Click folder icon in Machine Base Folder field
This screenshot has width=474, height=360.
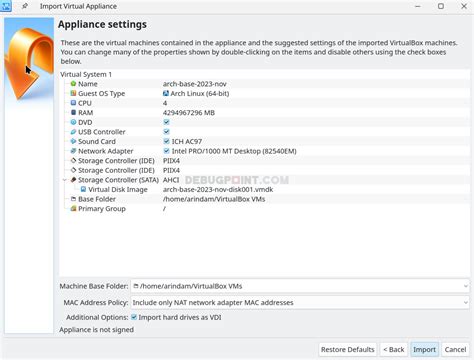tap(136, 286)
